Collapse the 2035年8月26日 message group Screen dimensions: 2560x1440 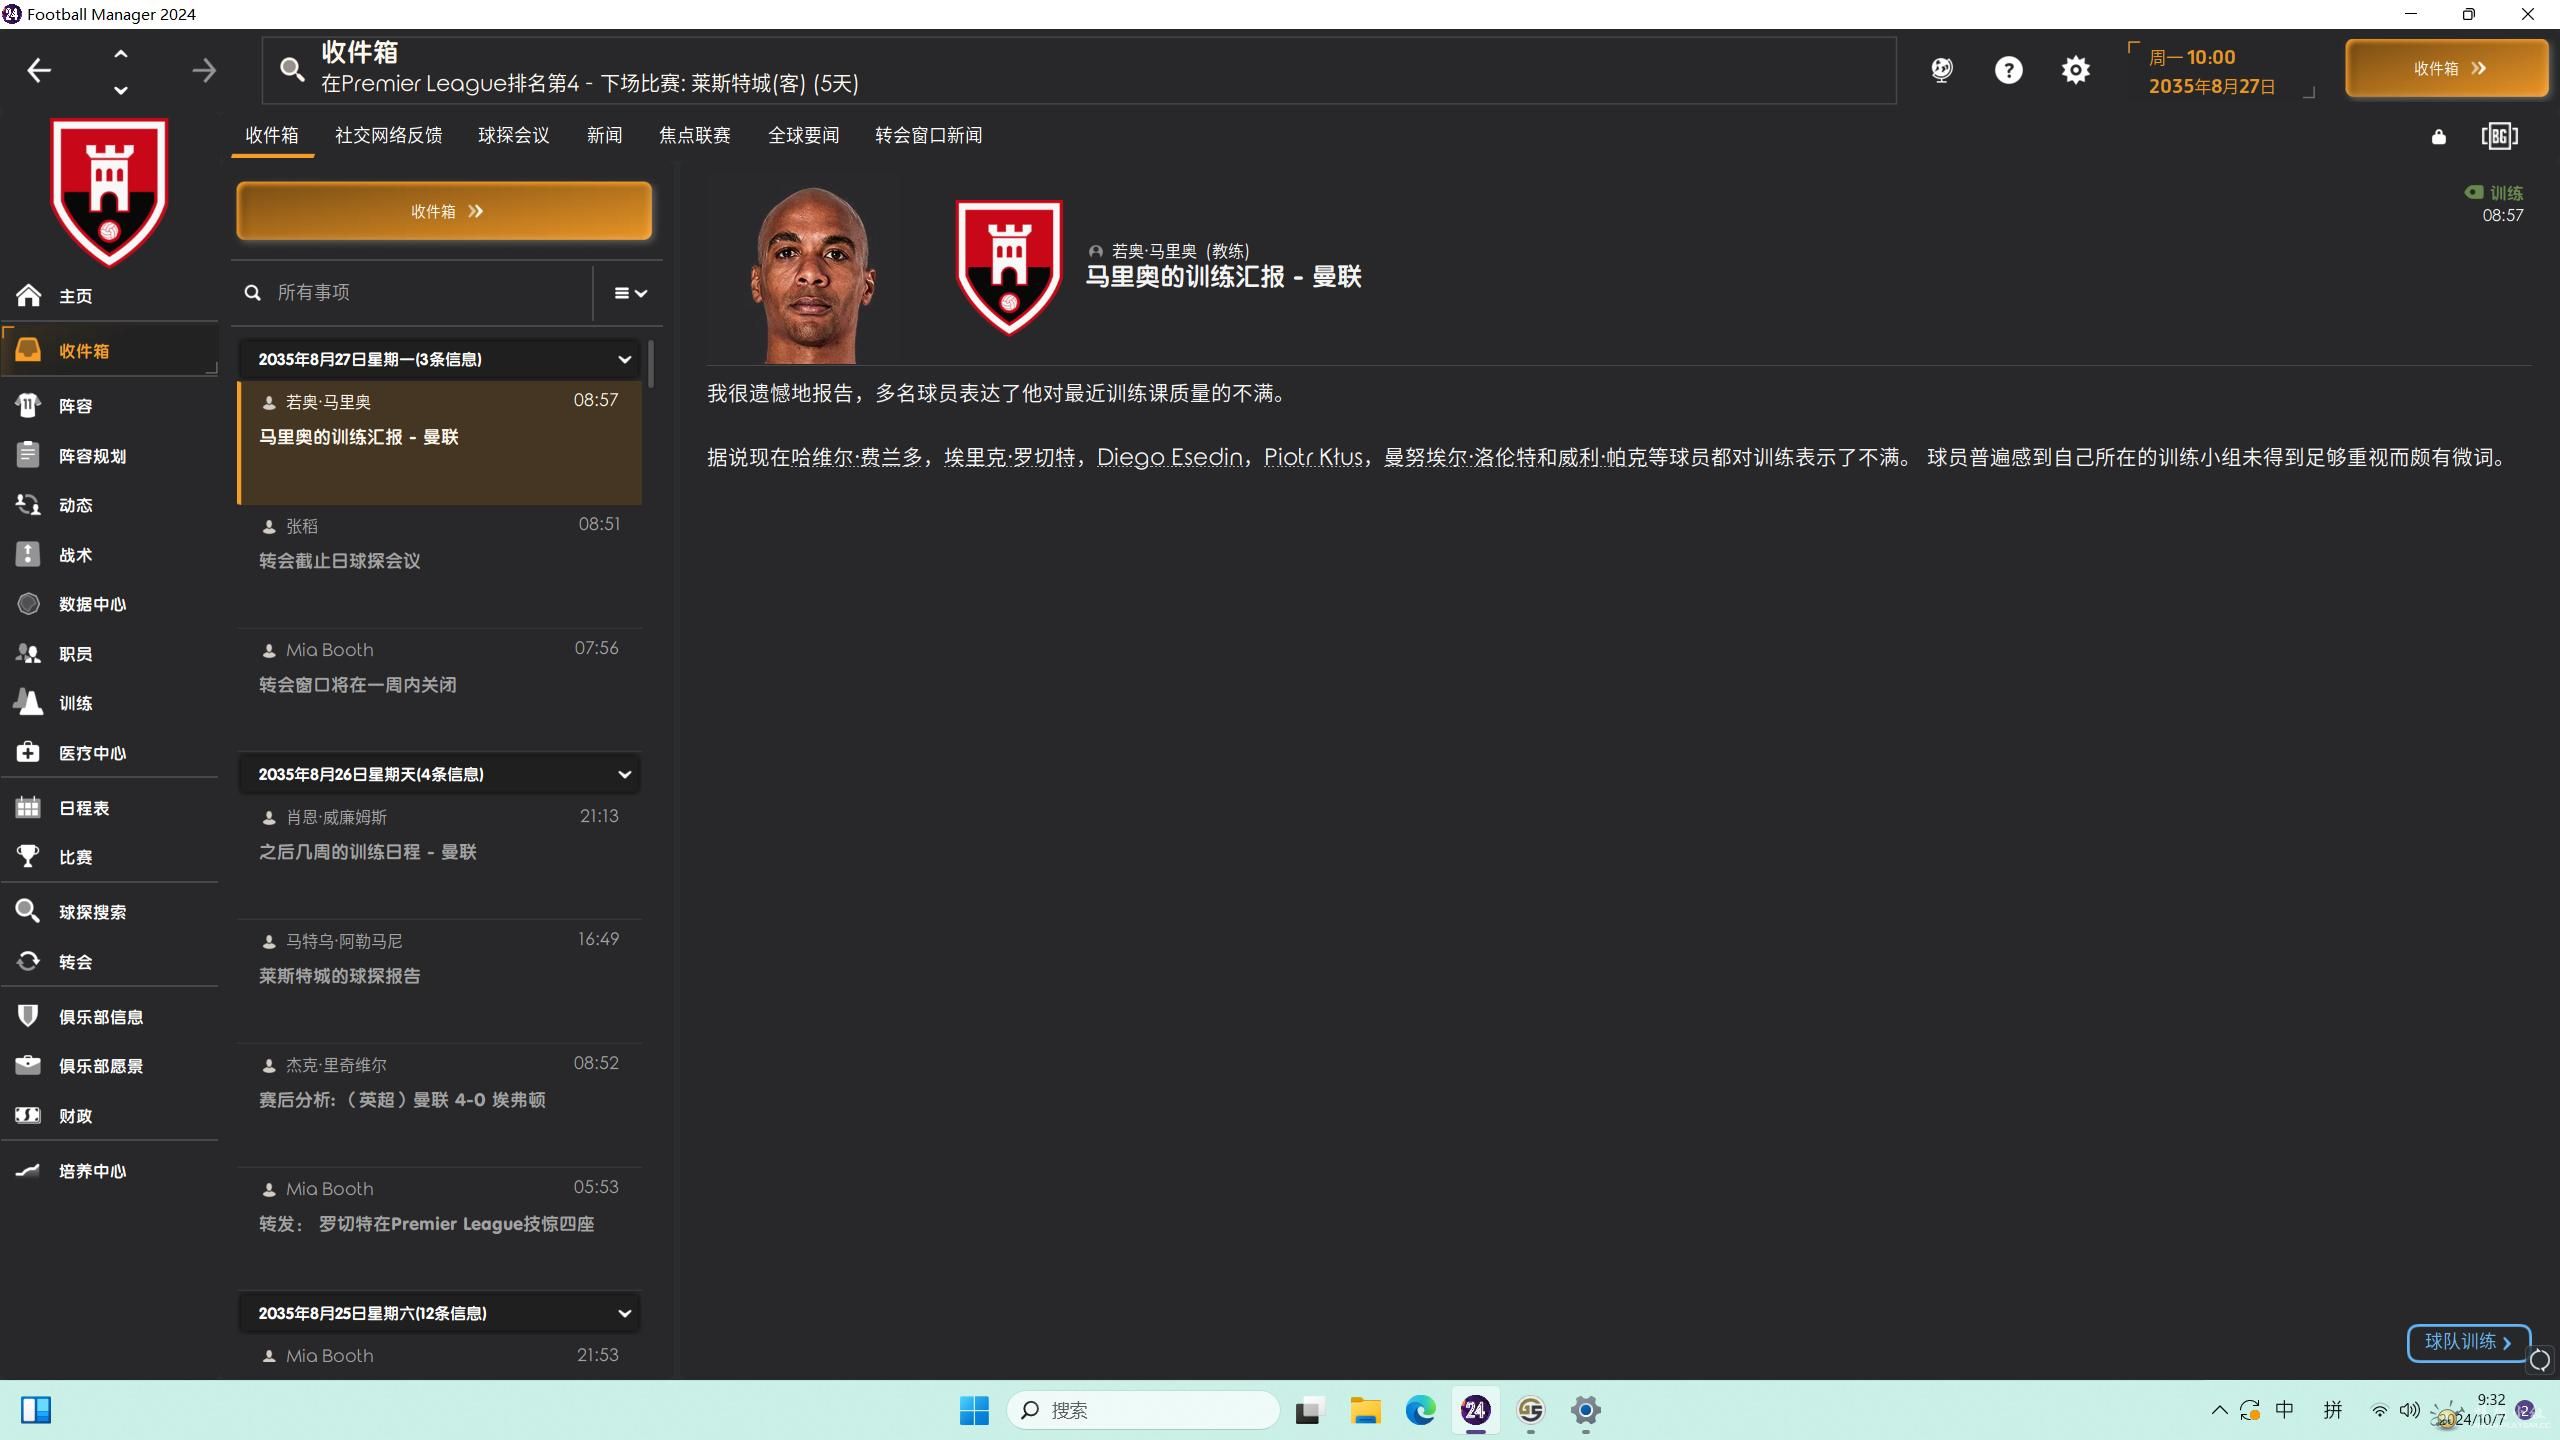pos(624,774)
